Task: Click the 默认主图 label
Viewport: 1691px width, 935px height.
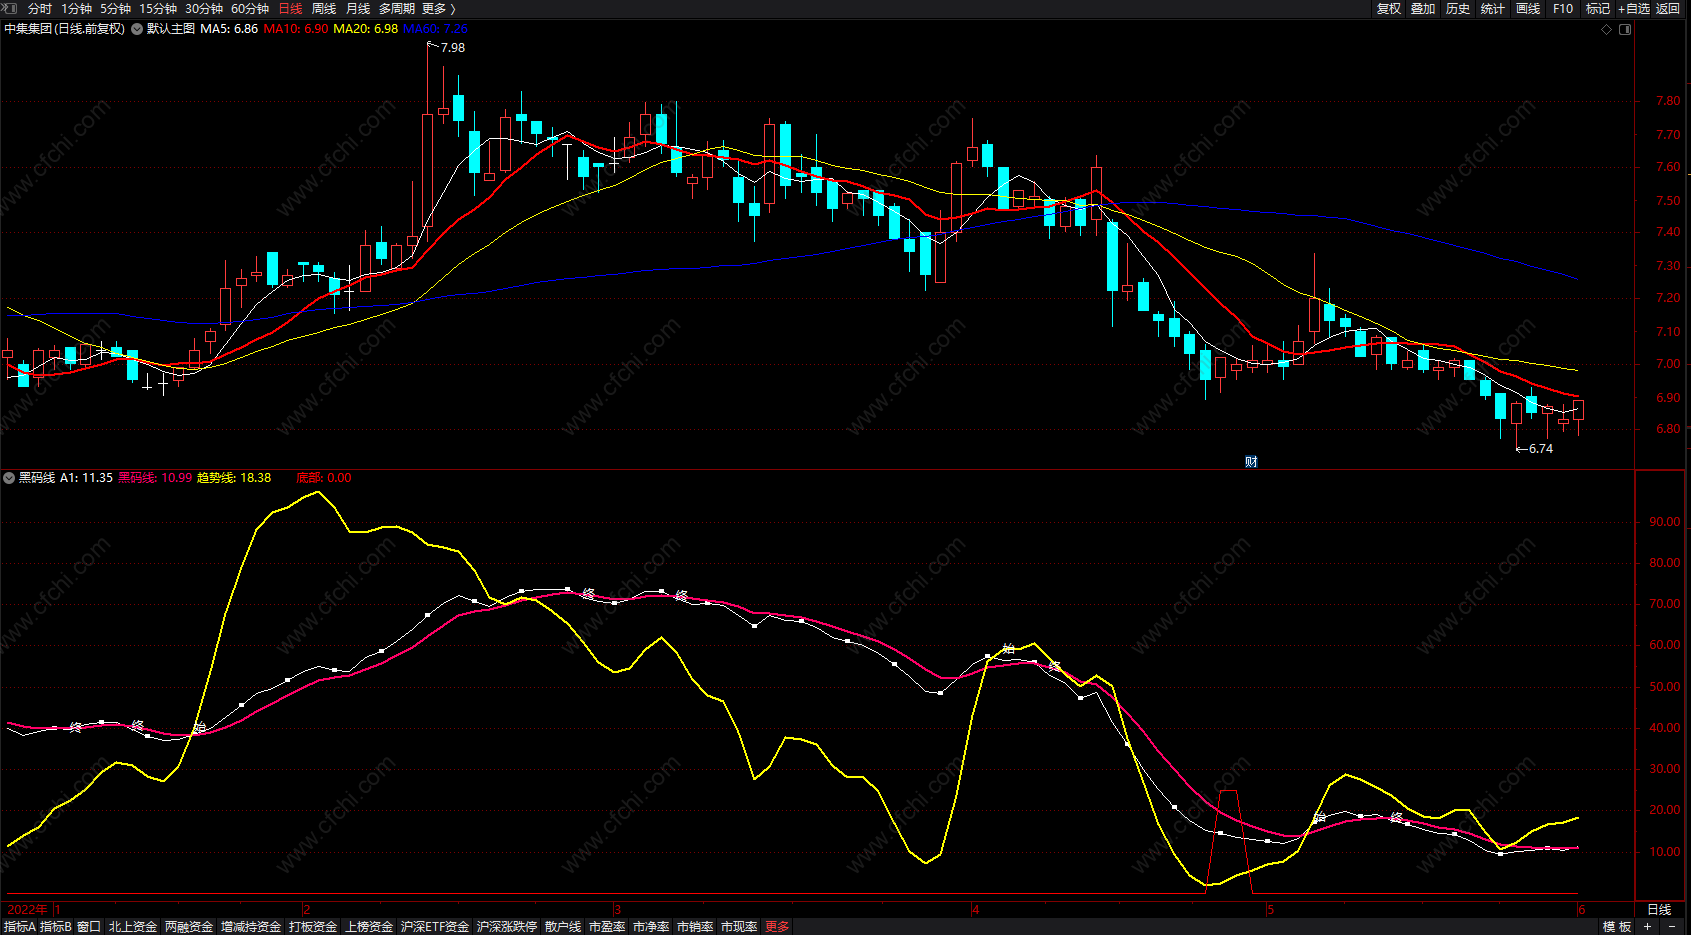Action: (x=171, y=29)
